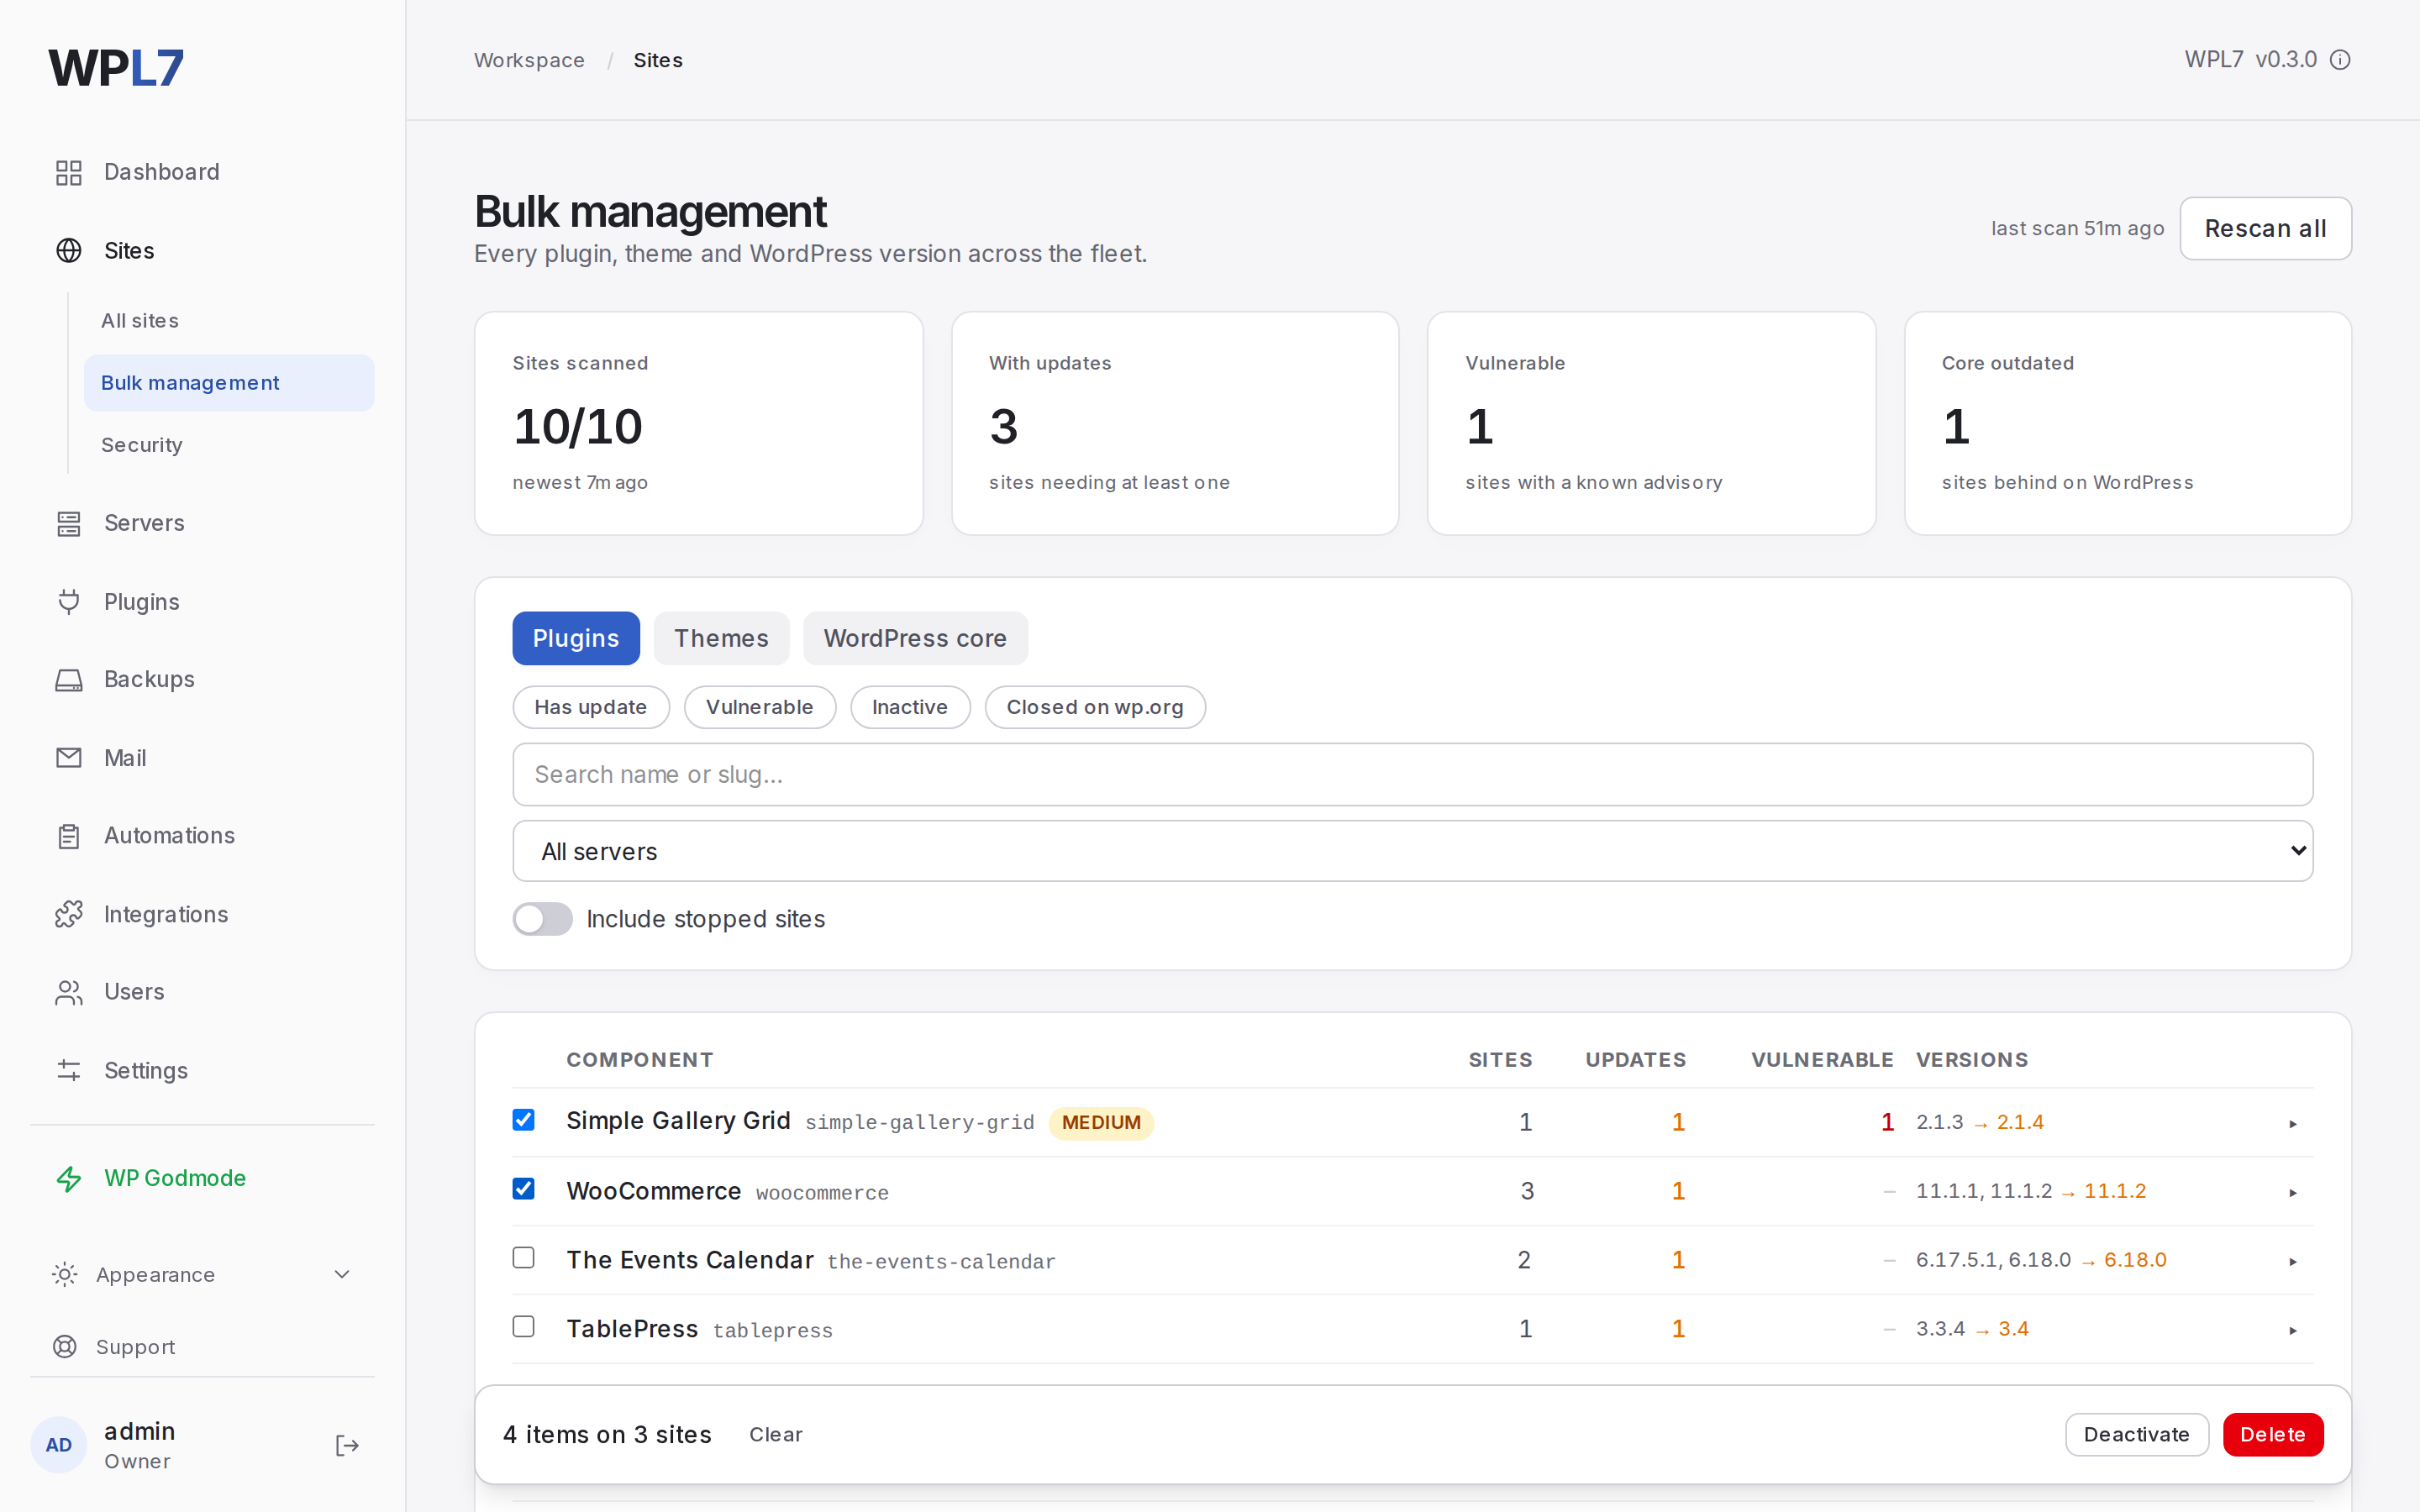Uncheck the Simple Gallery Grid checkbox
Viewport: 2420px width, 1512px height.
click(523, 1120)
